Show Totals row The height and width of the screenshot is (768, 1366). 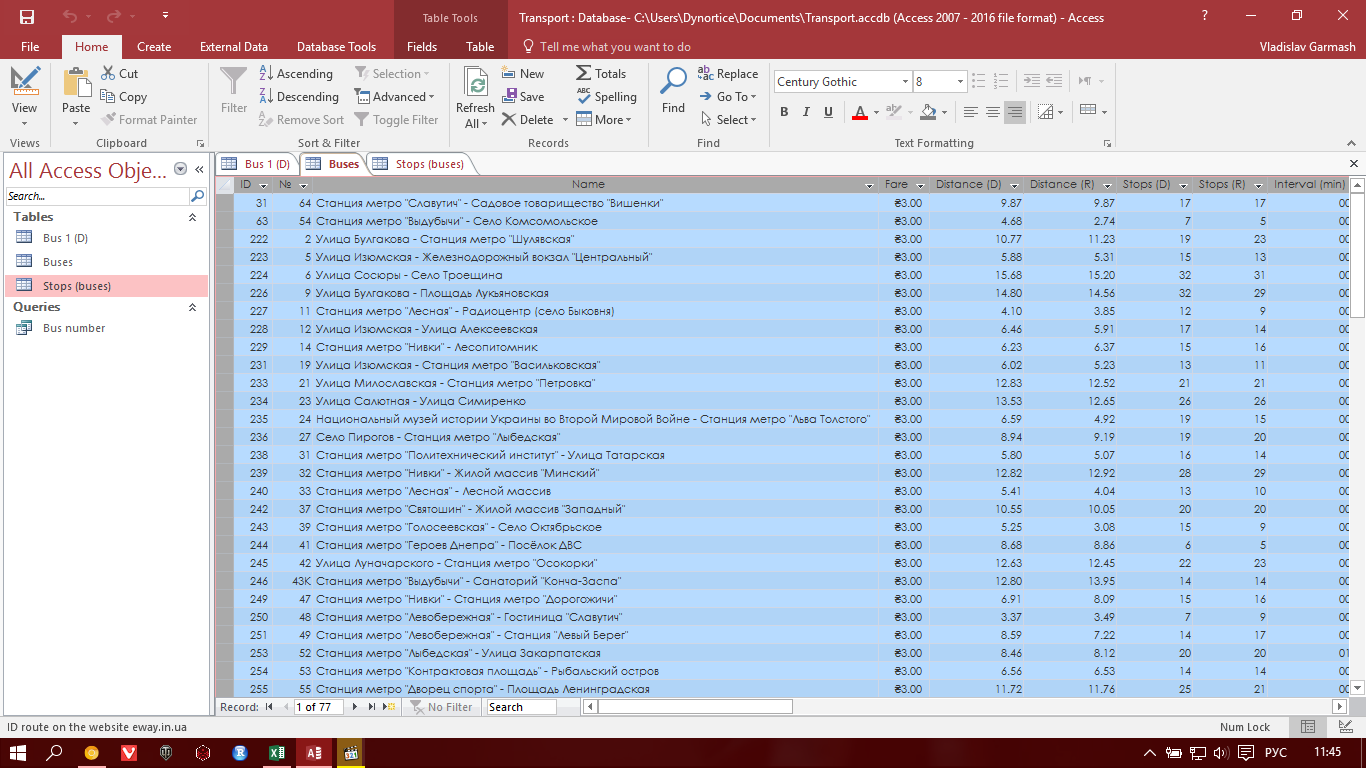[x=601, y=74]
